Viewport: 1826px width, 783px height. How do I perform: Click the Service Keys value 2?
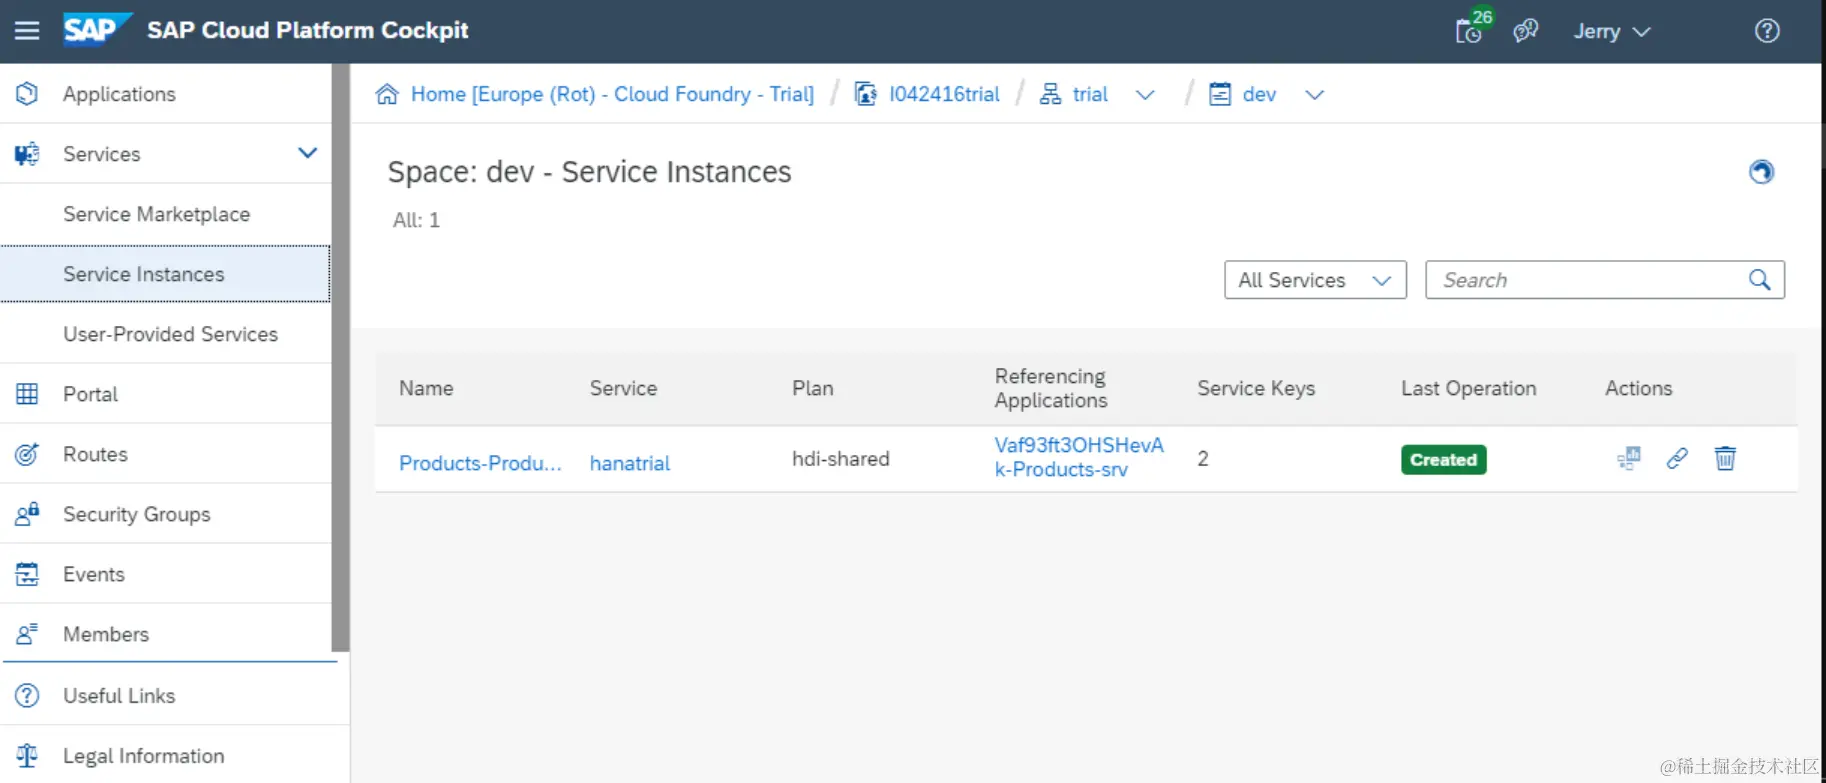click(x=1203, y=459)
